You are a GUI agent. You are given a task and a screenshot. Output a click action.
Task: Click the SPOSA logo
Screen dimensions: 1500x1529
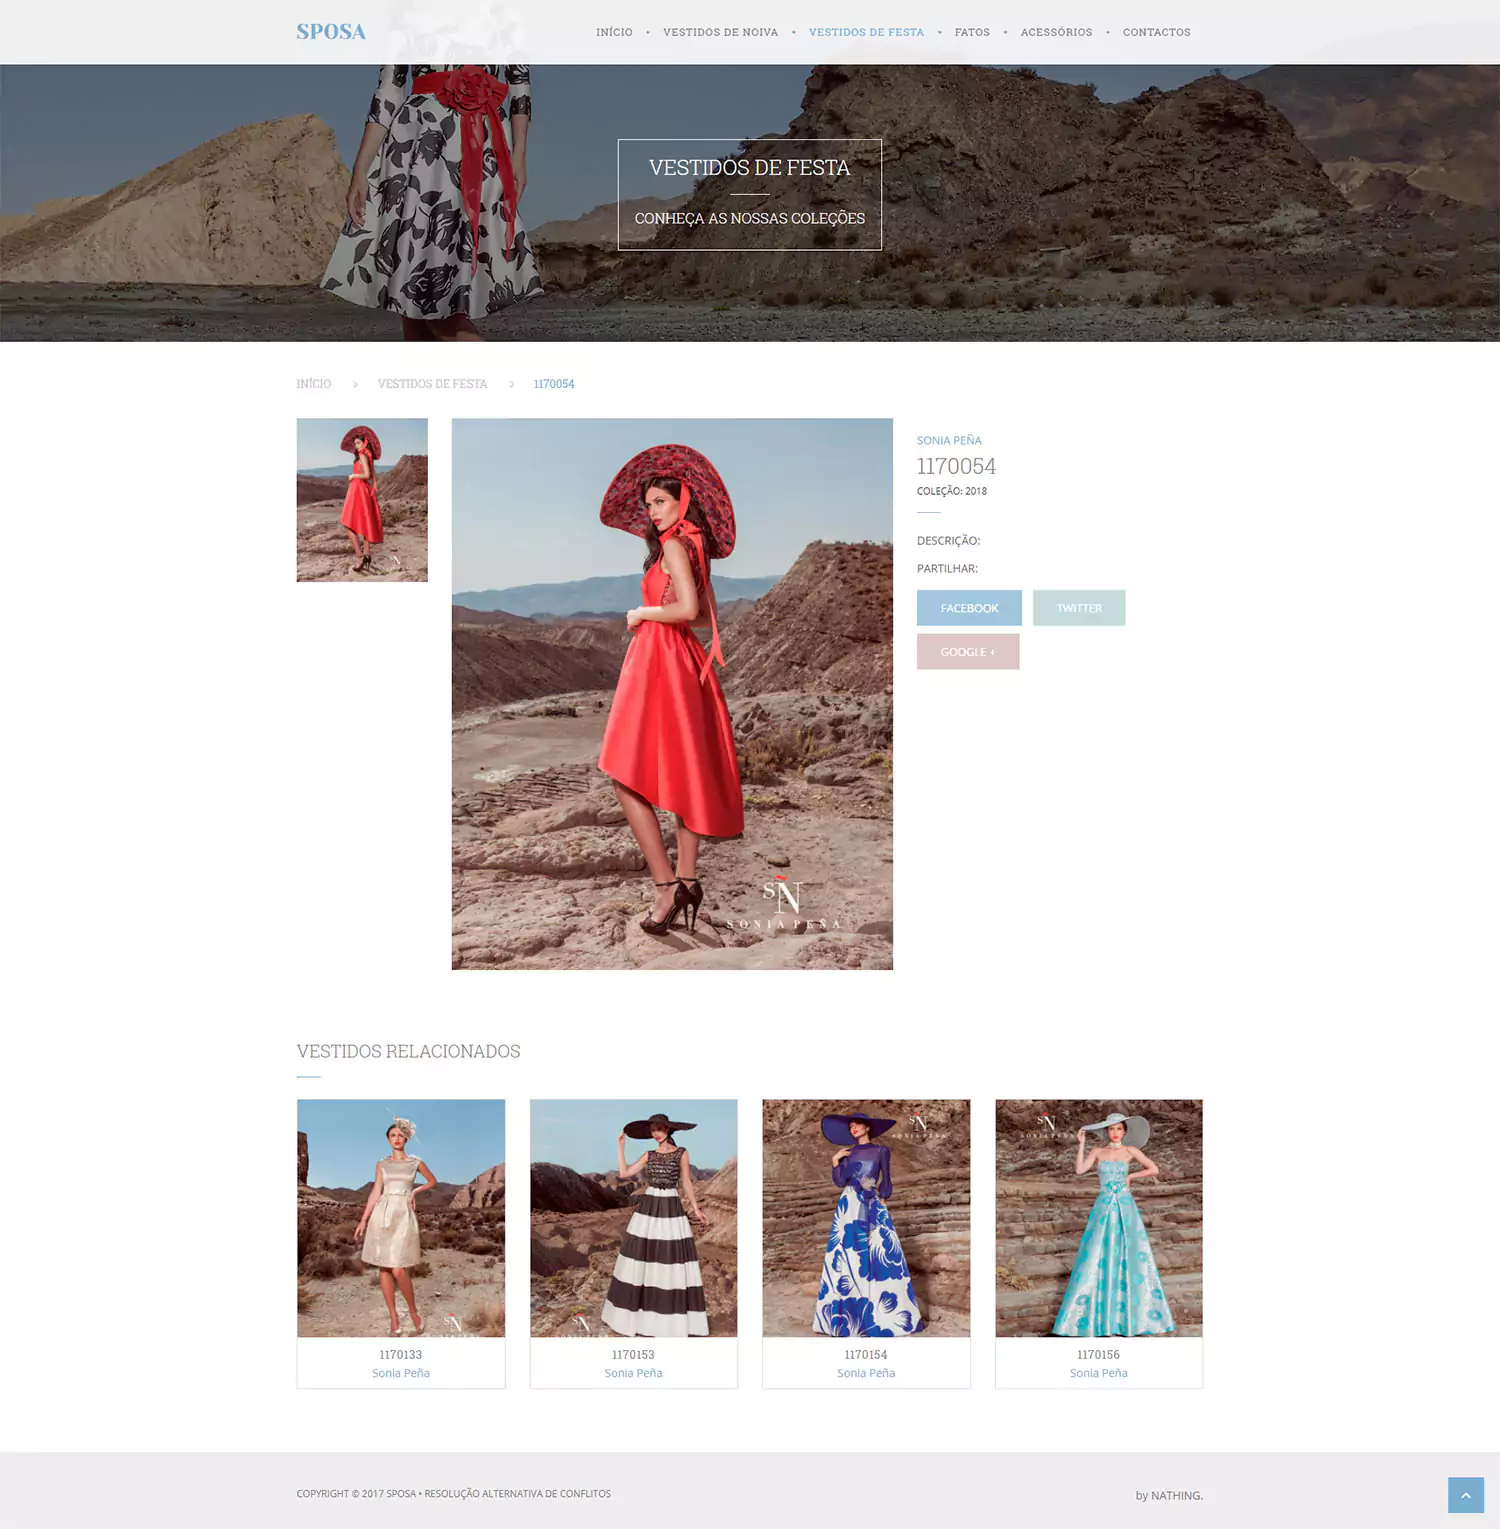point(330,31)
